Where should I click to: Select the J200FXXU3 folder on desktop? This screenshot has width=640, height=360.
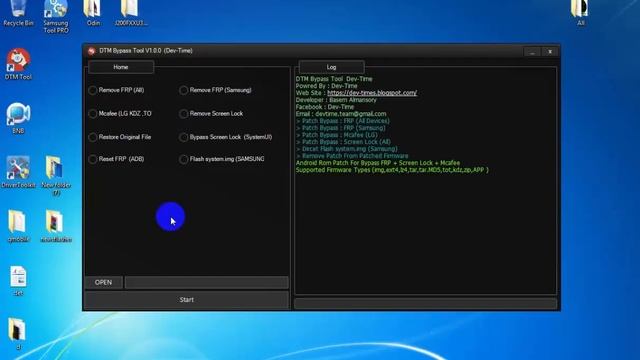[x=131, y=13]
